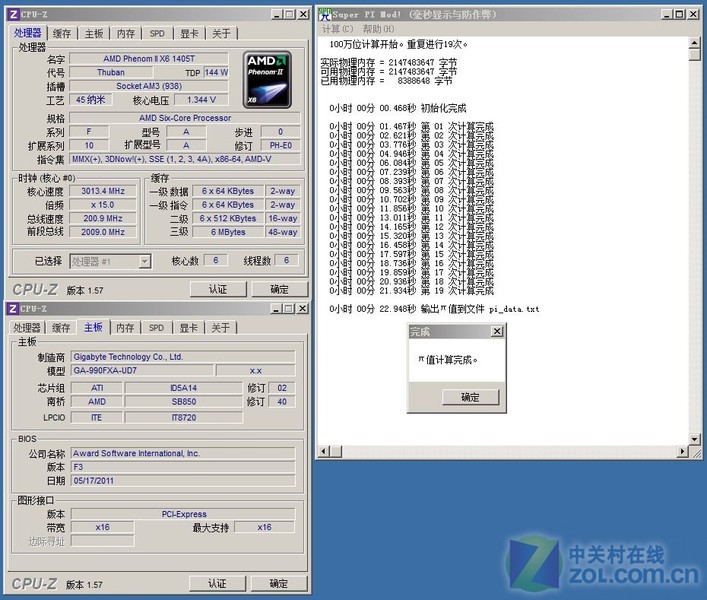Open SPD tab in upper CPU-Z window

[157, 33]
